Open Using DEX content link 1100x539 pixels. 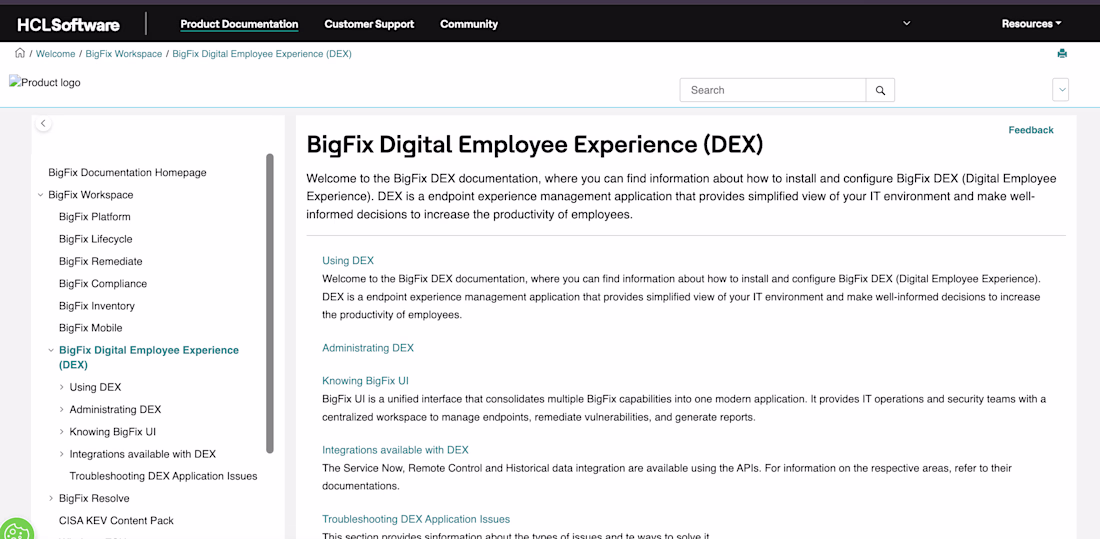(348, 260)
